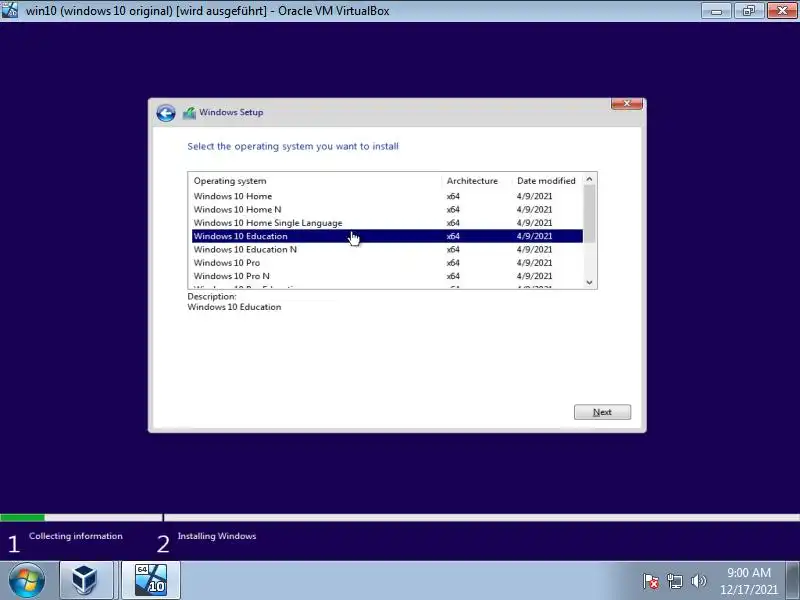The height and width of the screenshot is (600, 800).
Task: Click the Windows Setup title icon
Action: pos(189,113)
